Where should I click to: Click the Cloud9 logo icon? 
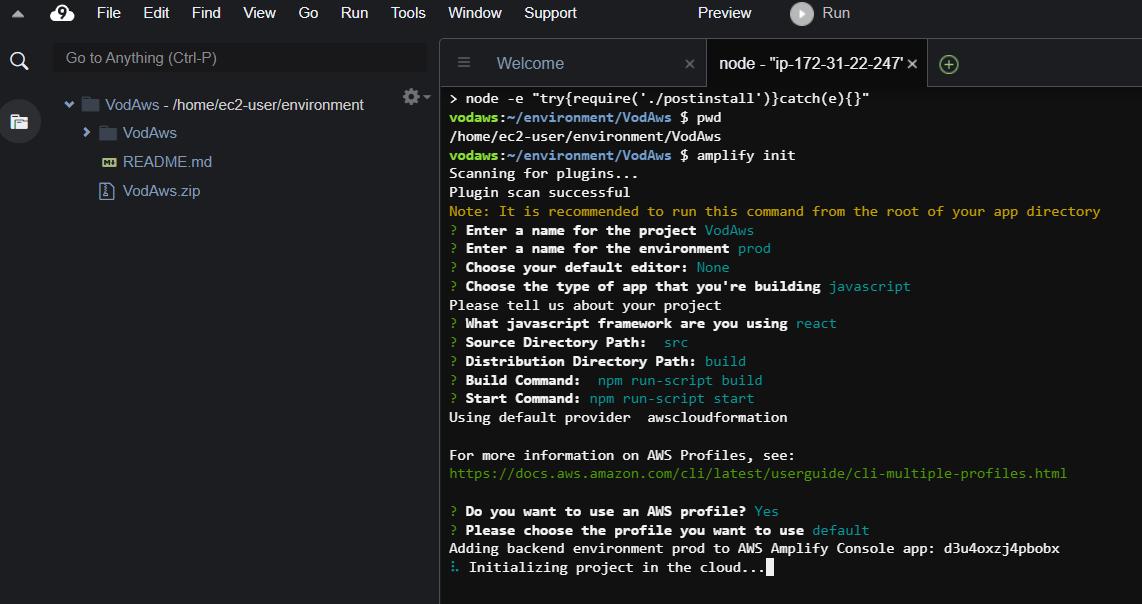pos(63,13)
